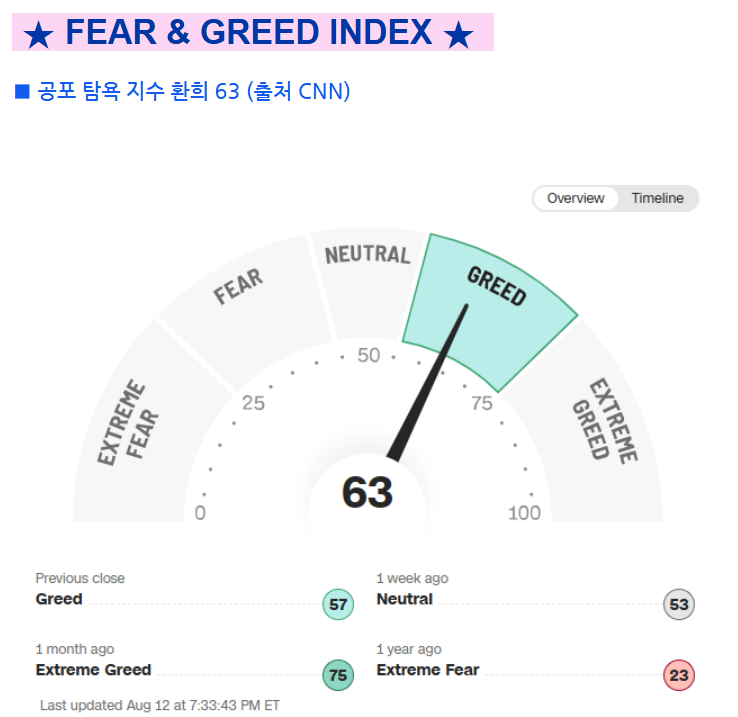Click the large 63 index value
738x717 pixels.
click(x=367, y=492)
